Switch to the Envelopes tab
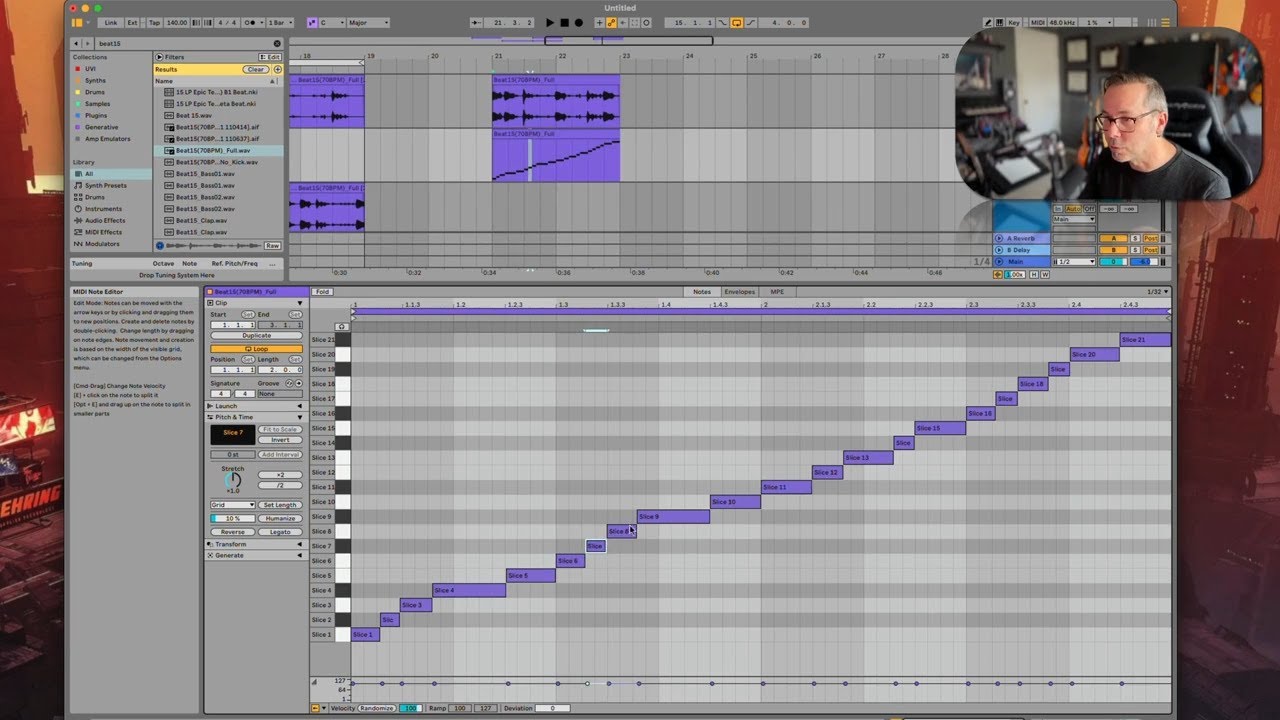 [740, 292]
